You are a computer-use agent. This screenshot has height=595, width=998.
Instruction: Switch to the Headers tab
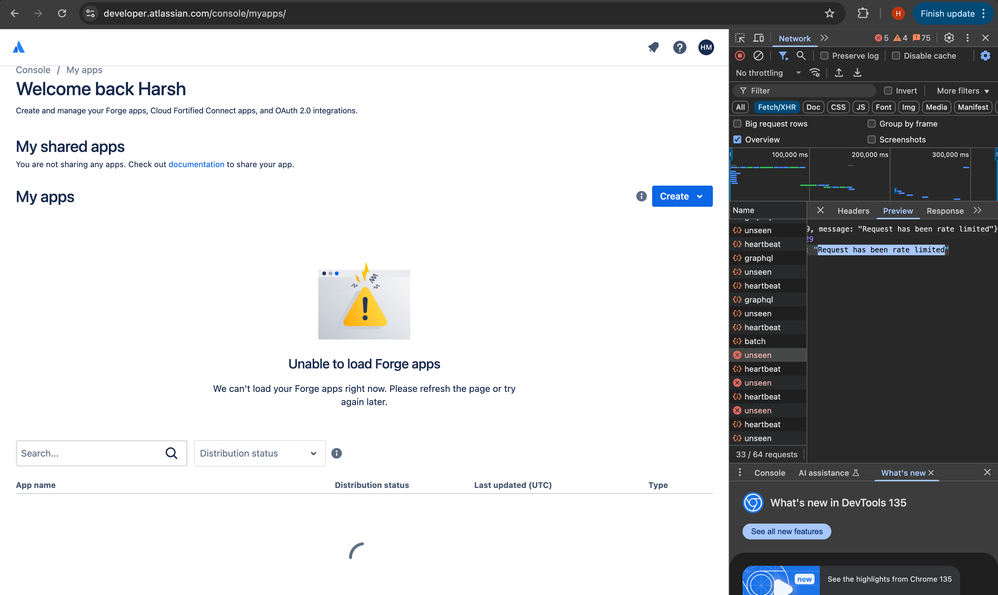point(853,211)
